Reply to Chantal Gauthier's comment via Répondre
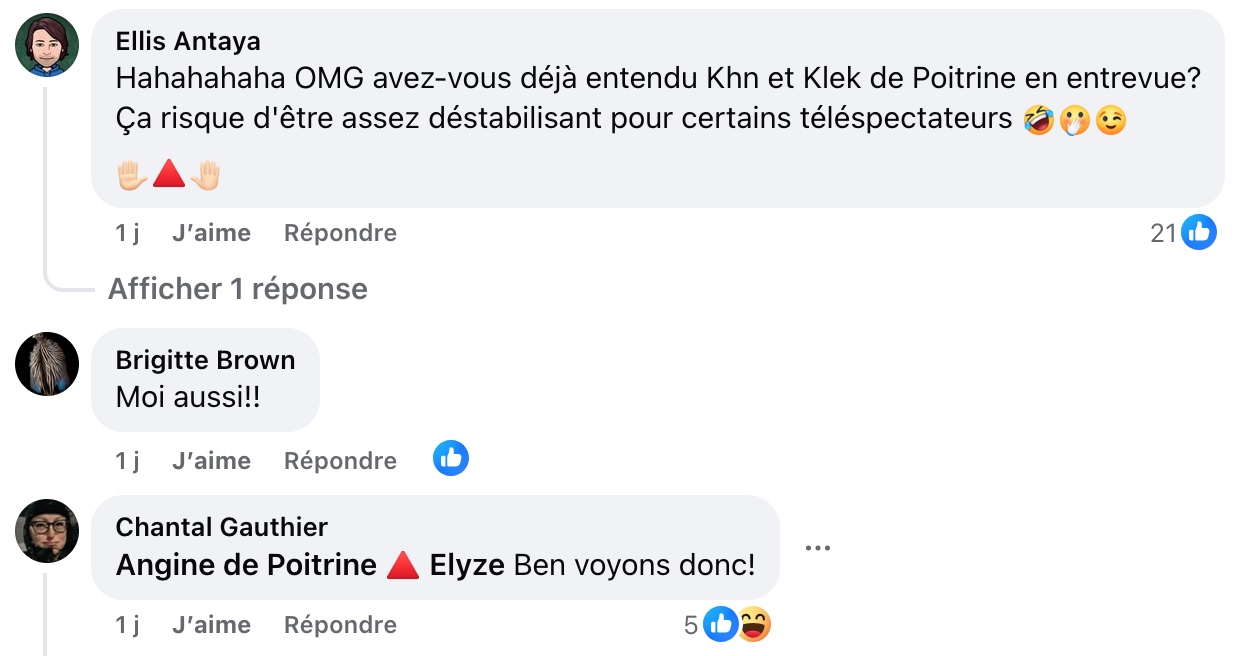Viewport: 1242px width, 656px height. (x=340, y=625)
